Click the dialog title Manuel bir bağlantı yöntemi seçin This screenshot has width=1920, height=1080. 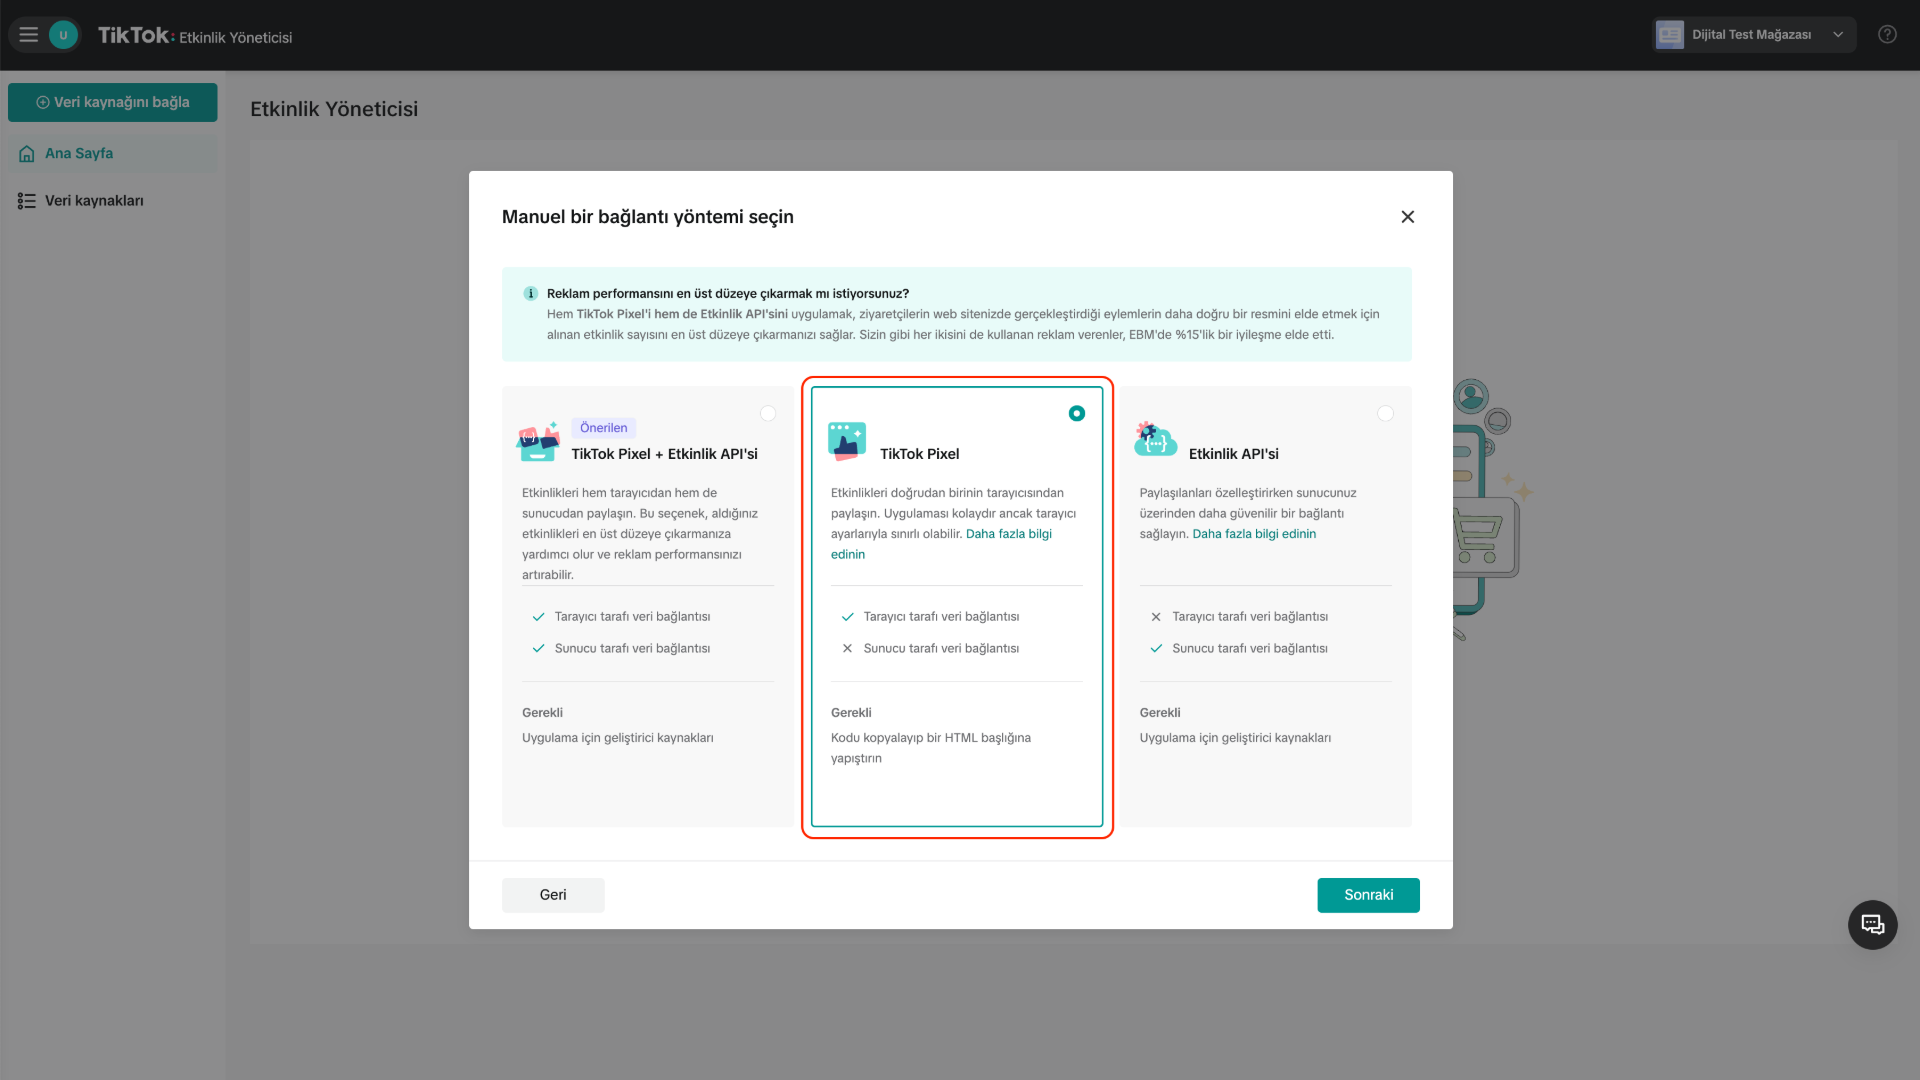click(x=648, y=217)
